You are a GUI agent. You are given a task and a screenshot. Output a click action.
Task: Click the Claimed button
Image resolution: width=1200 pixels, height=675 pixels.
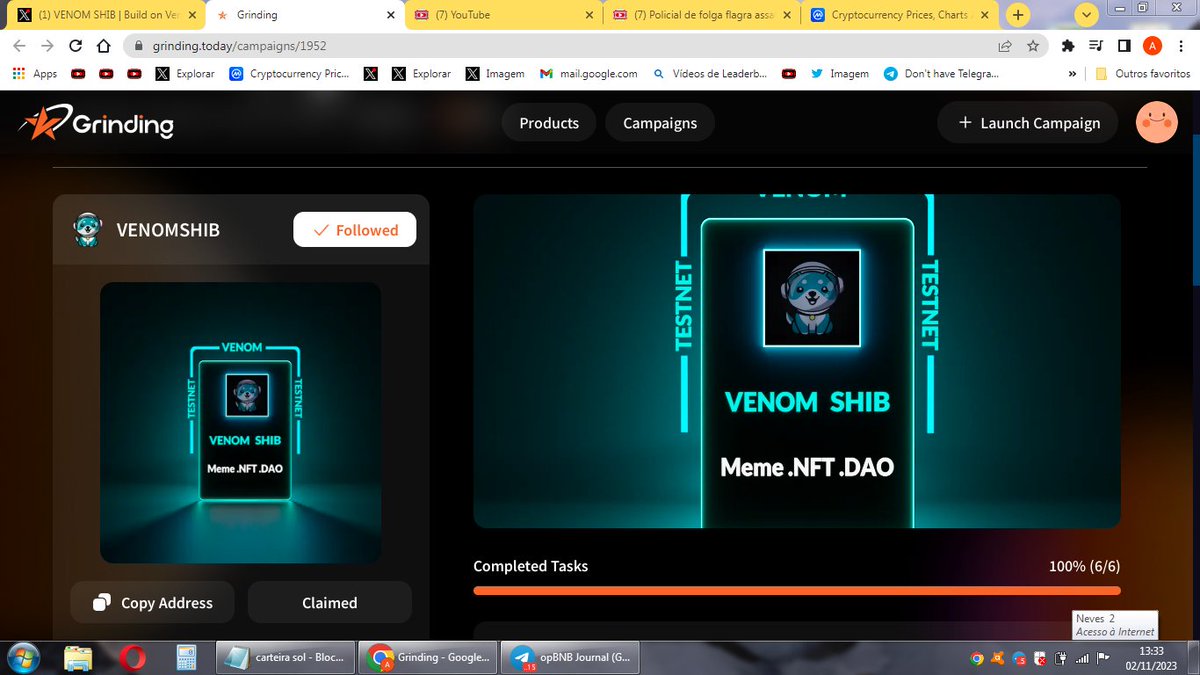tap(330, 602)
